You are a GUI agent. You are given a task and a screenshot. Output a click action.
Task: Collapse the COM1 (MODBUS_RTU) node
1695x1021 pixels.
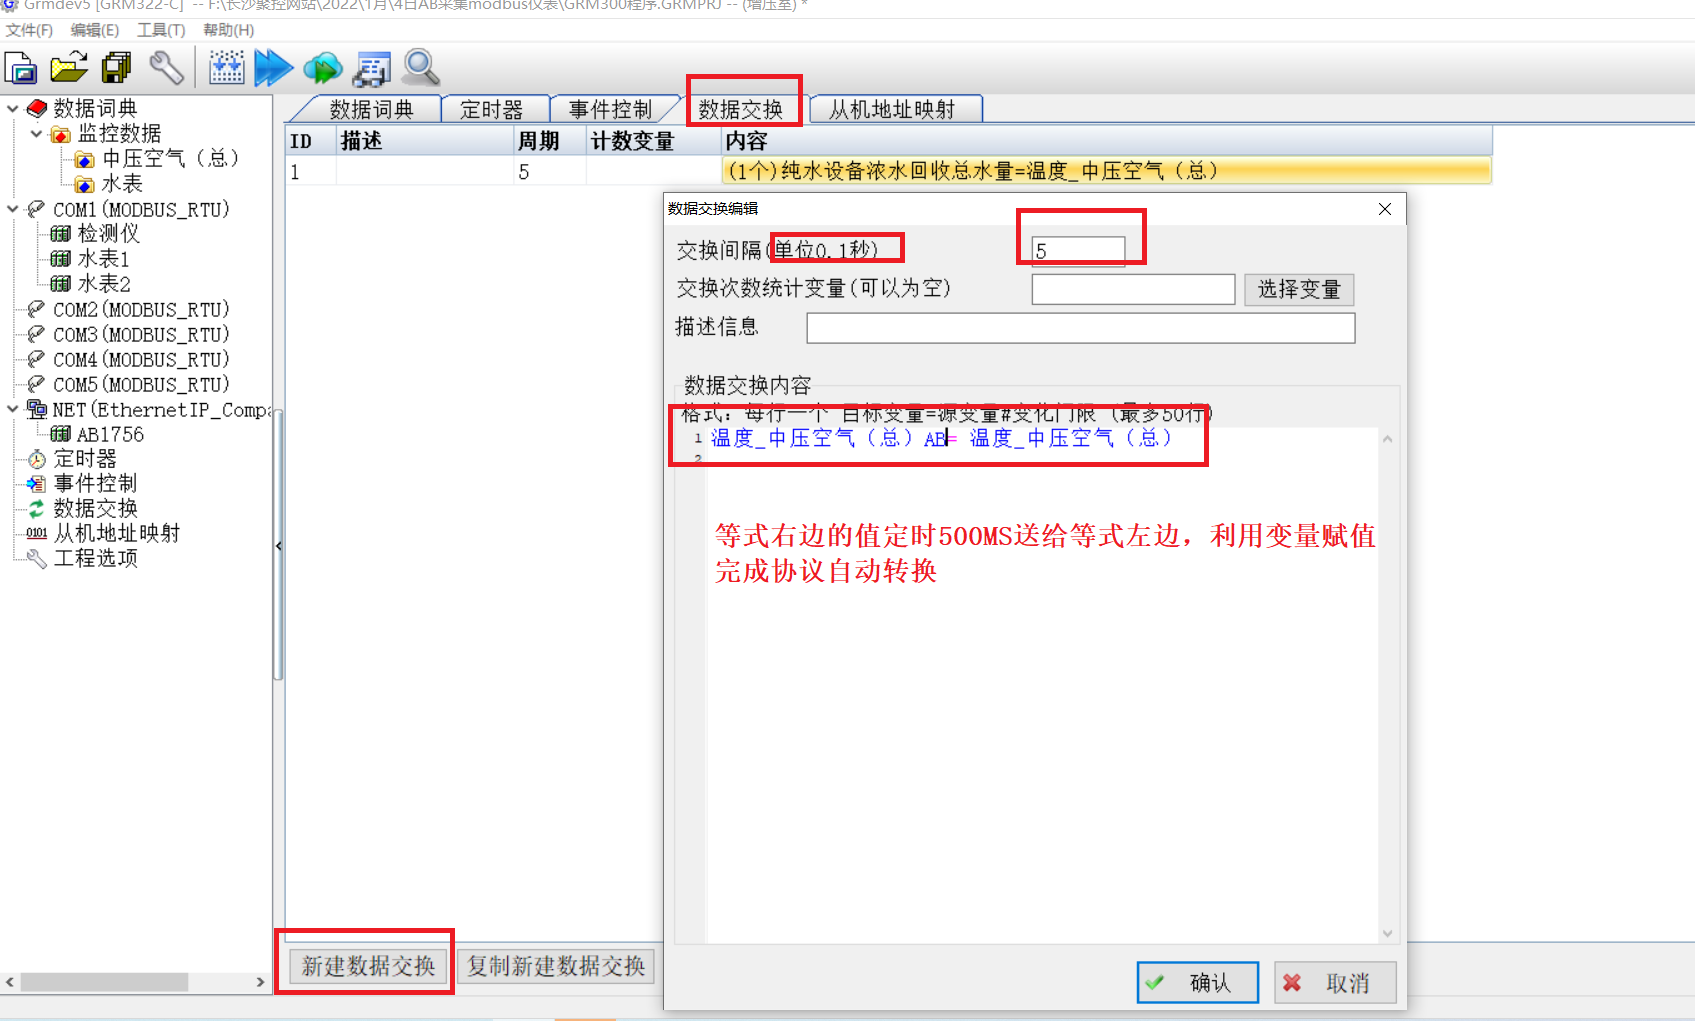(x=12, y=209)
